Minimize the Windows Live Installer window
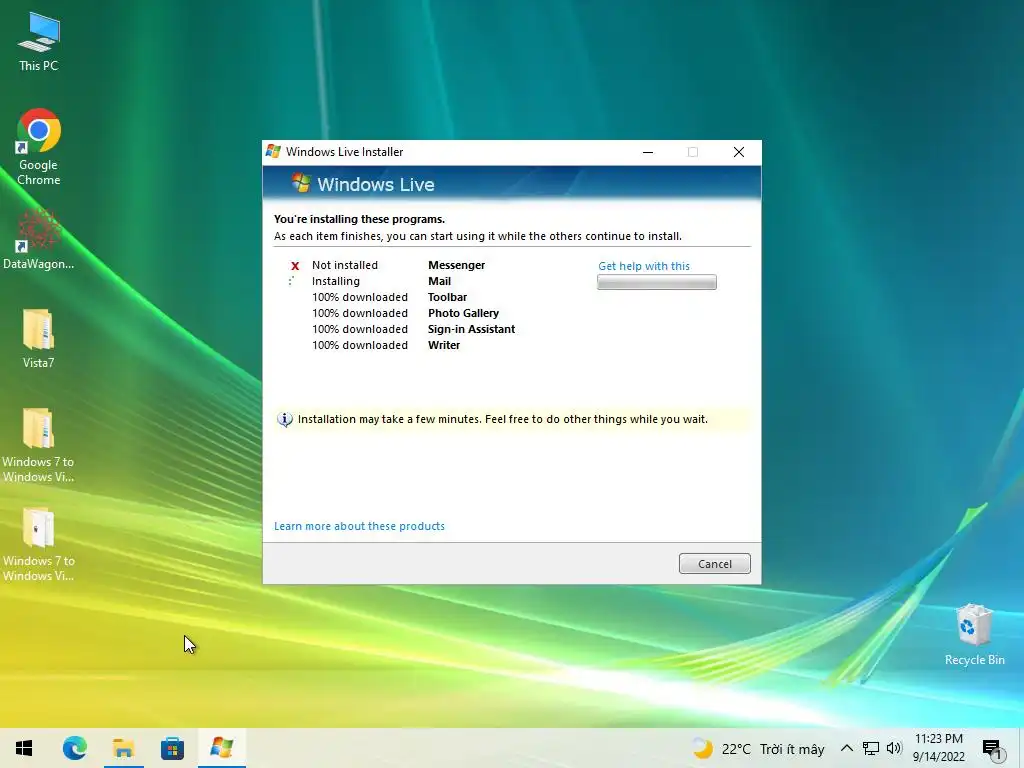This screenshot has height=768, width=1024. click(x=648, y=152)
